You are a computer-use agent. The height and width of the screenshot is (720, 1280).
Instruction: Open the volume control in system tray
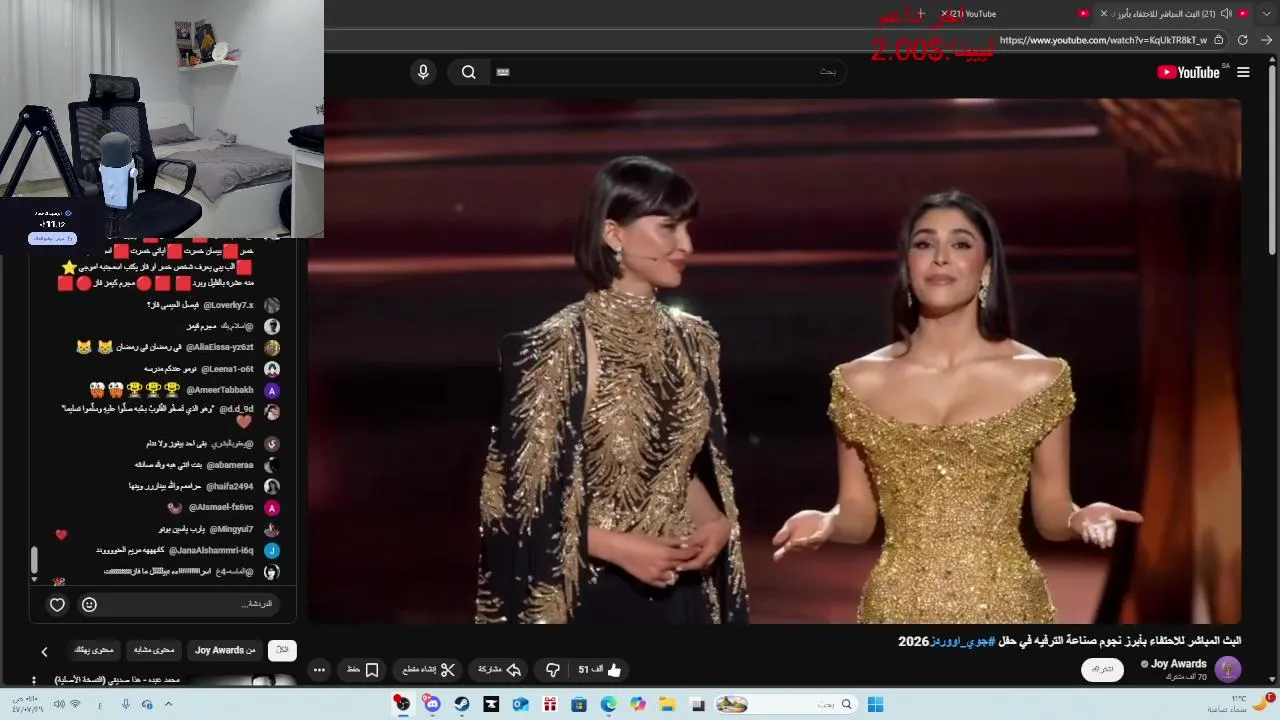coord(58,704)
